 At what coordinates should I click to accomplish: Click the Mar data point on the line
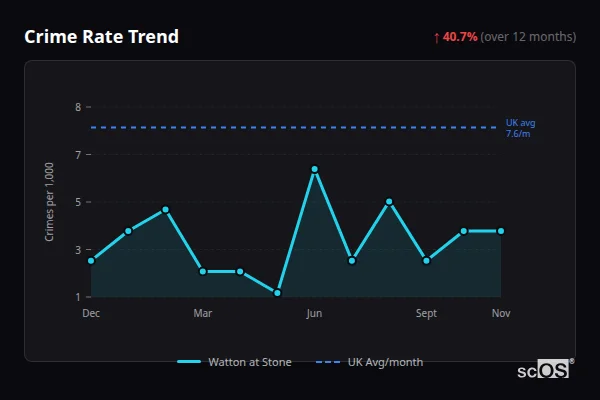(203, 271)
